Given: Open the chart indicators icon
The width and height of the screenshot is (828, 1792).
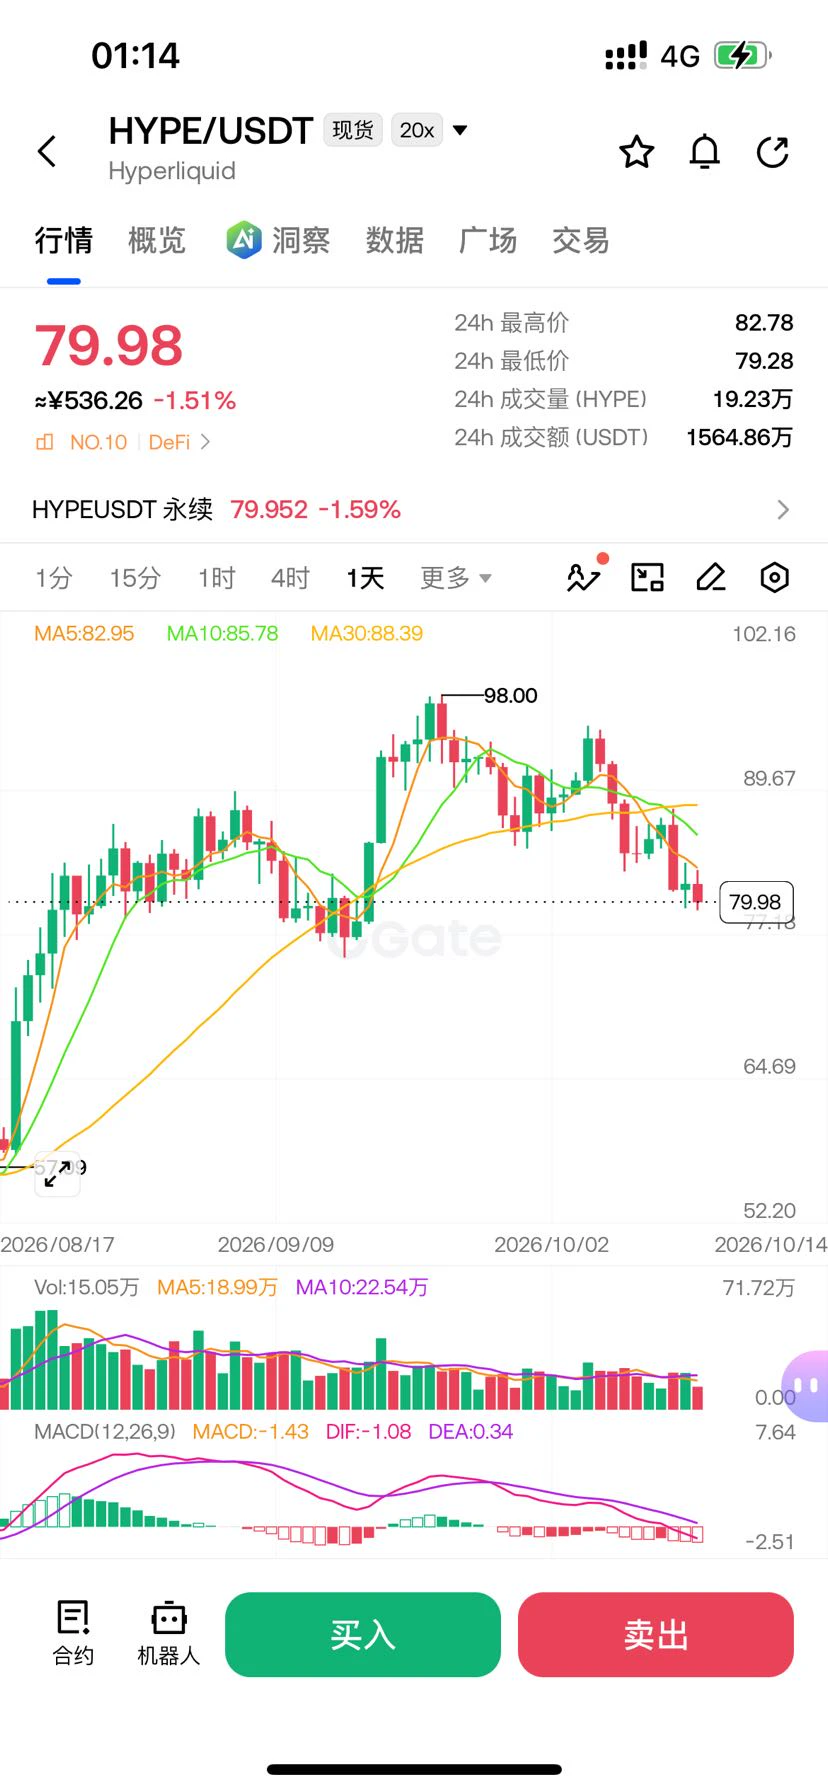Looking at the screenshot, I should point(584,576).
